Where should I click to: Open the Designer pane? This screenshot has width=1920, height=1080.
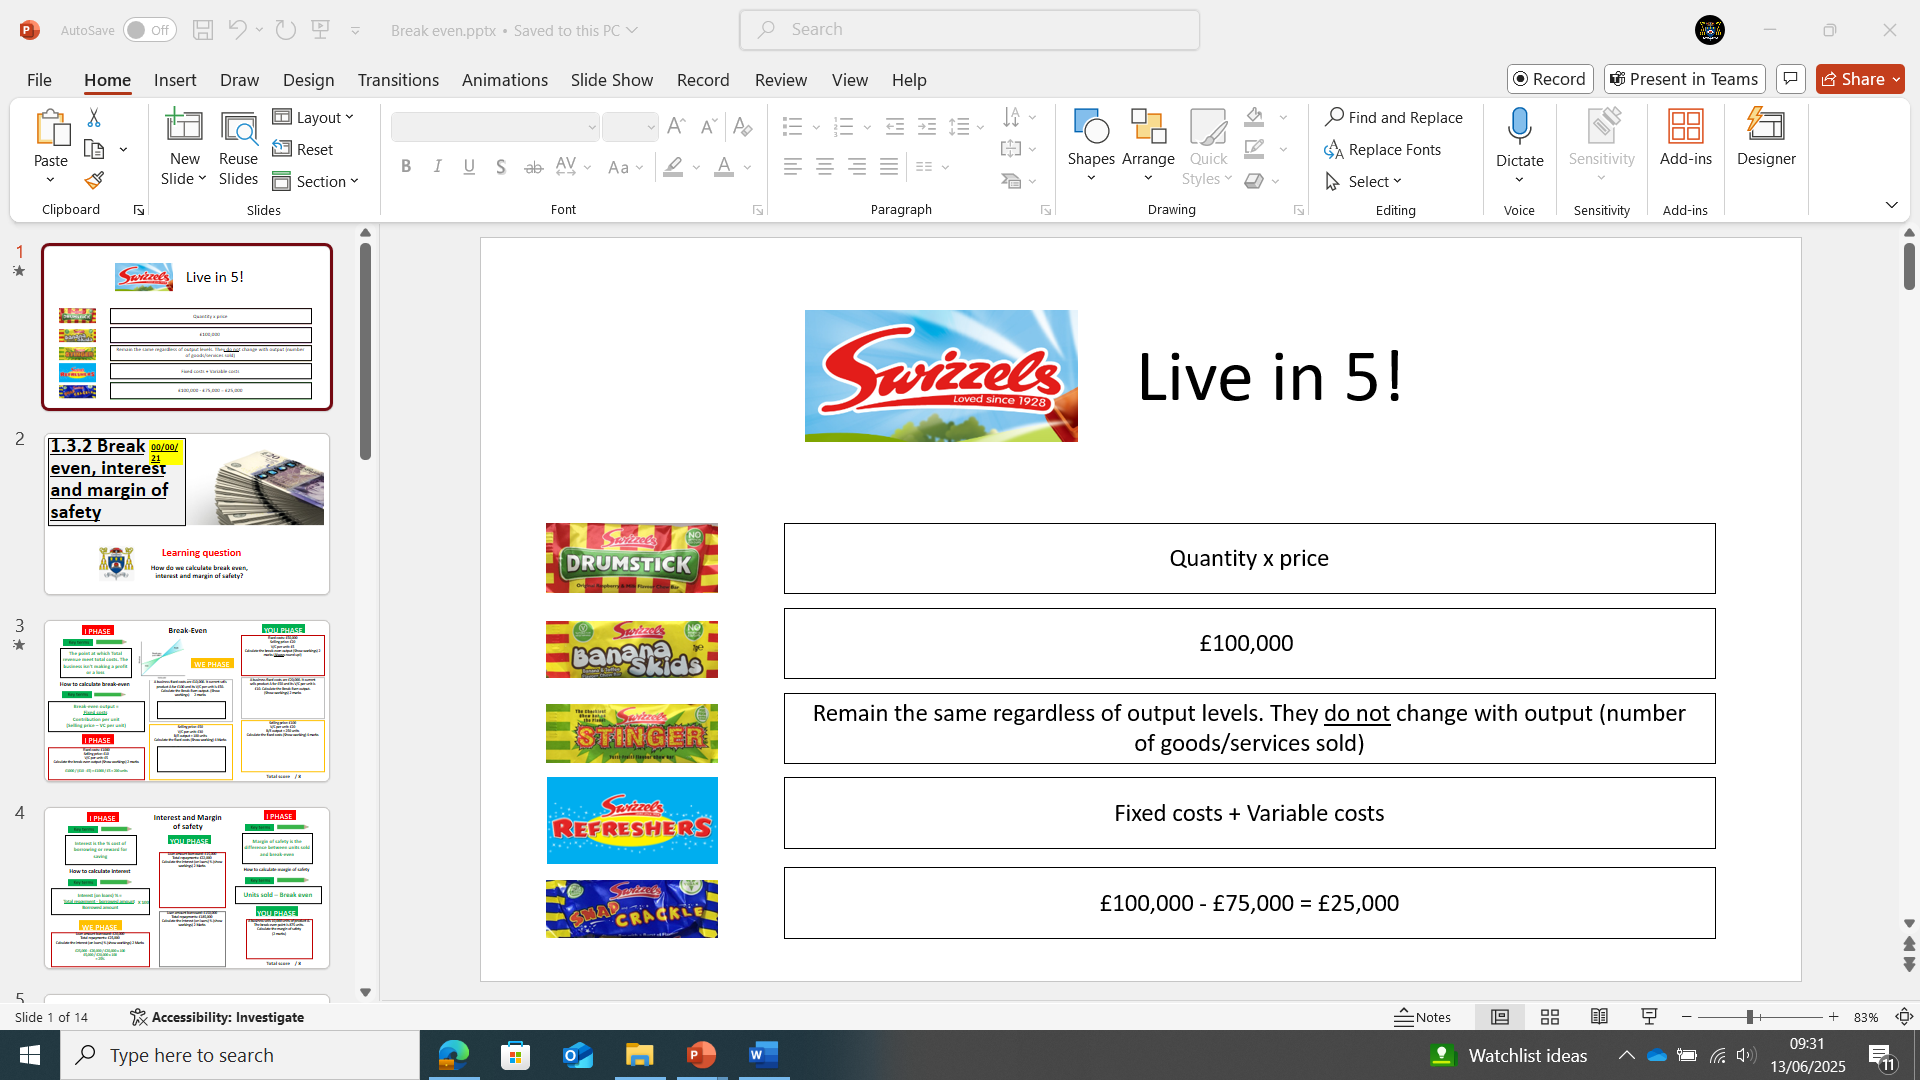coord(1766,138)
